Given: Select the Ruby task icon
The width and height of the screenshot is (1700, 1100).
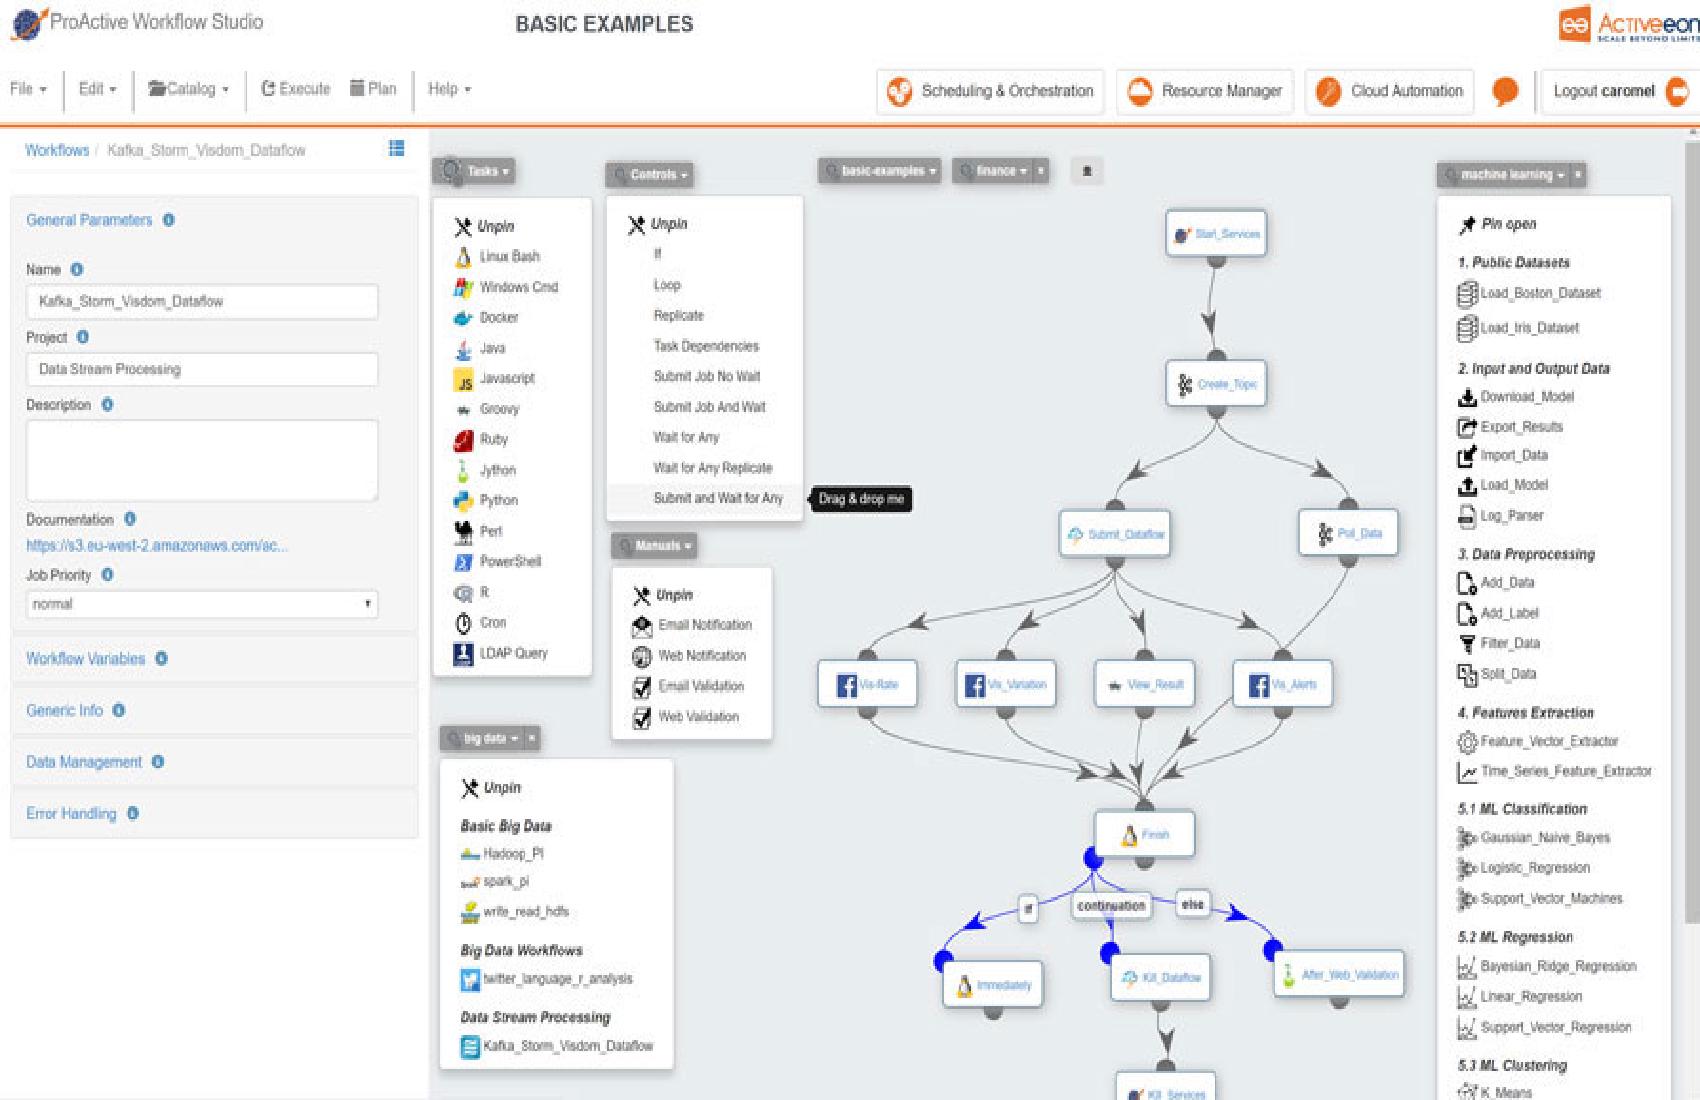Looking at the screenshot, I should (462, 440).
